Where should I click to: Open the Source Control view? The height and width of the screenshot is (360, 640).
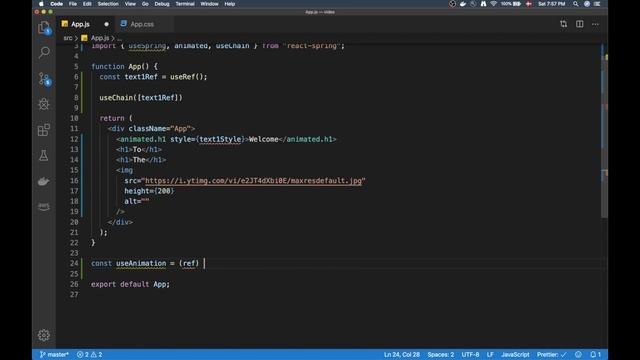coord(44,78)
